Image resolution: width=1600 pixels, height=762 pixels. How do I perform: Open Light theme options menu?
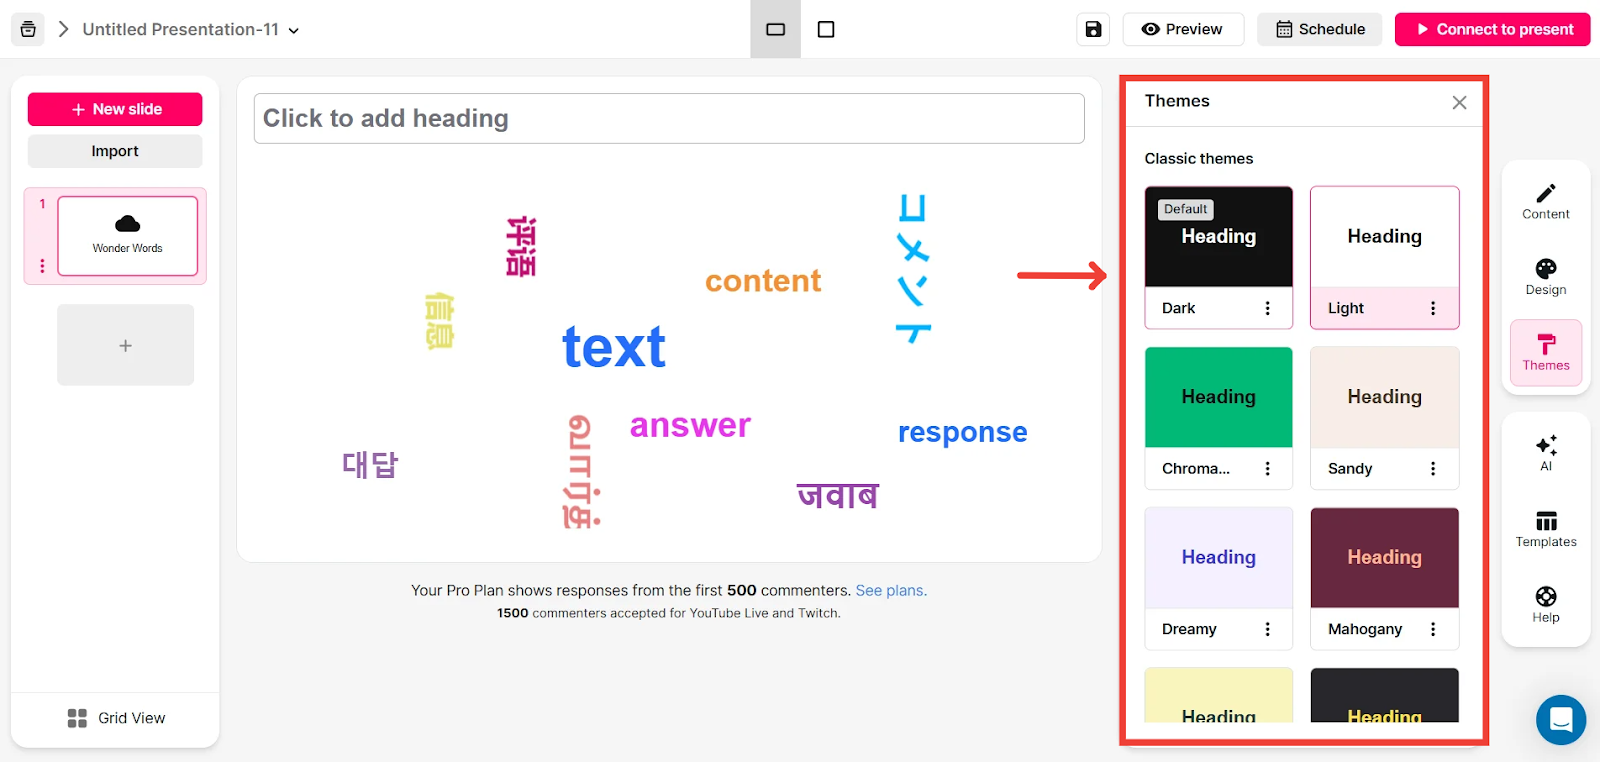(1433, 308)
